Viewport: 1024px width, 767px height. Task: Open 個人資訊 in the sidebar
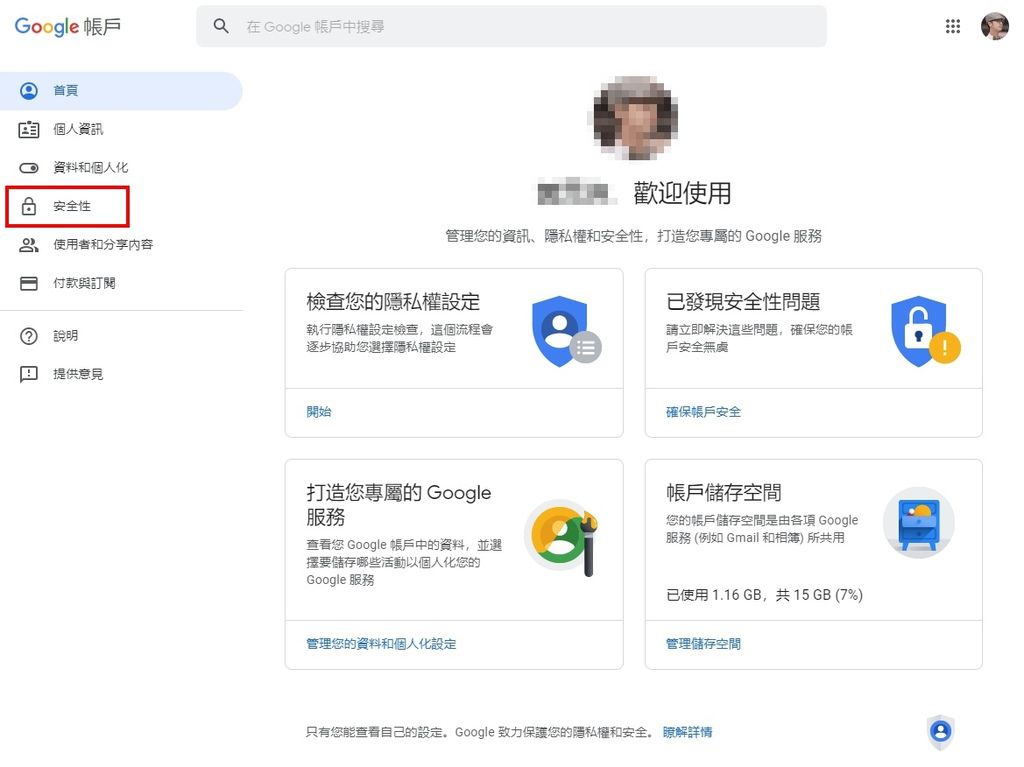121,129
